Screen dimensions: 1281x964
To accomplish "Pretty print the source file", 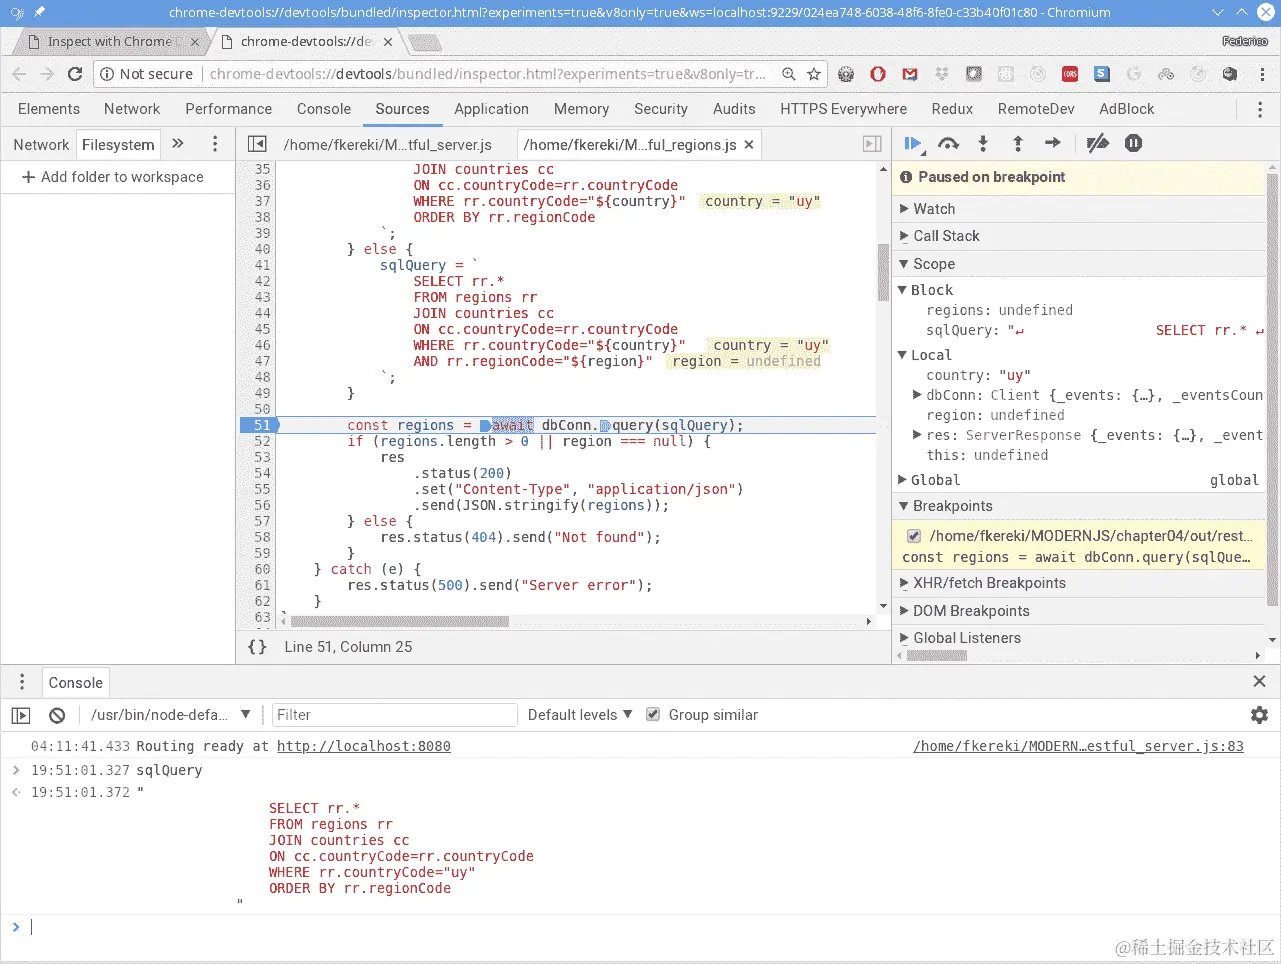I will coord(257,647).
